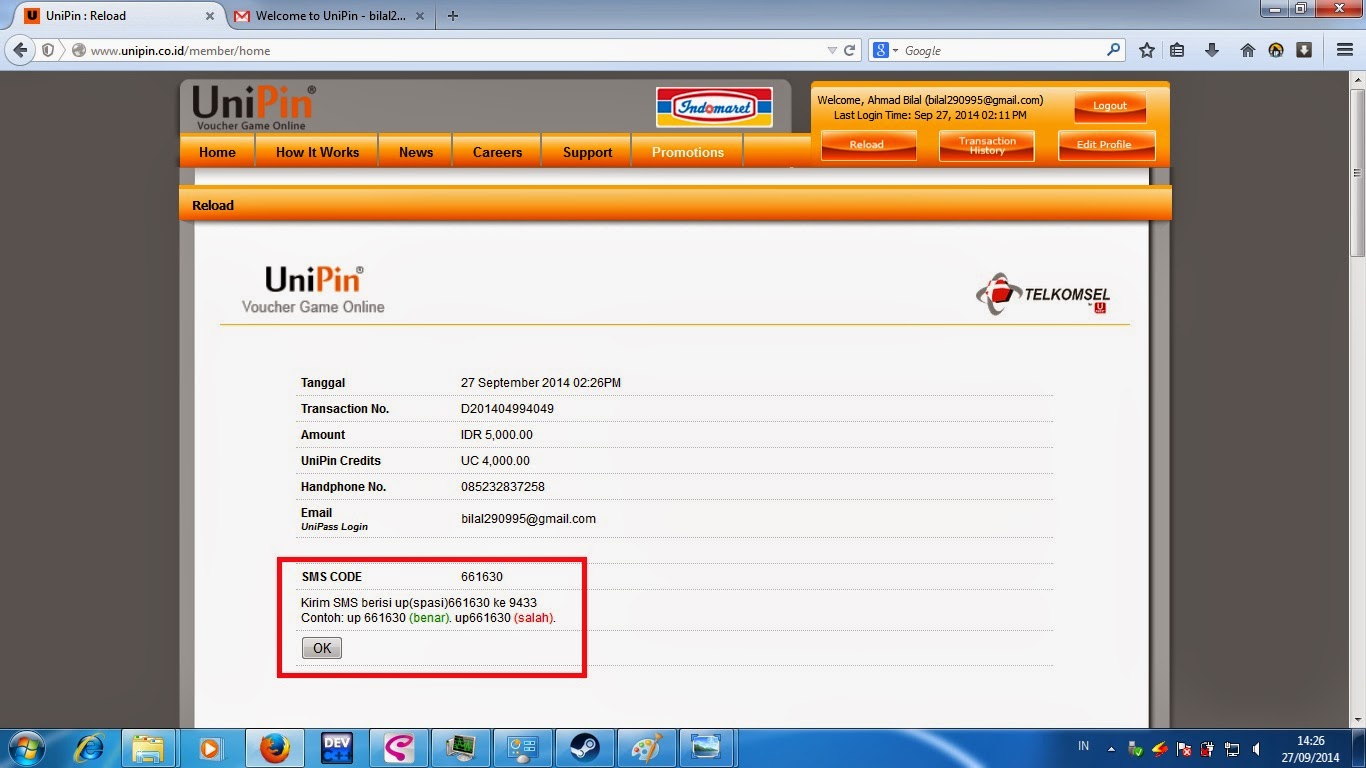Click the email bilal290995@gmail.com in table
Viewport: 1366px width, 768px height.
[528, 519]
